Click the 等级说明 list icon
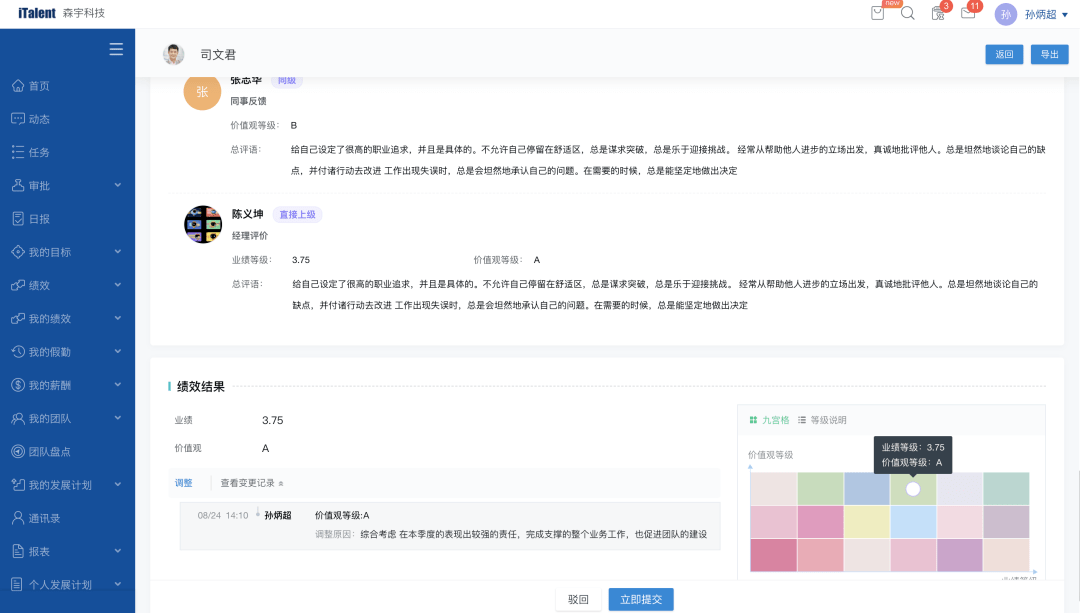The height and width of the screenshot is (613, 1080). 802,420
